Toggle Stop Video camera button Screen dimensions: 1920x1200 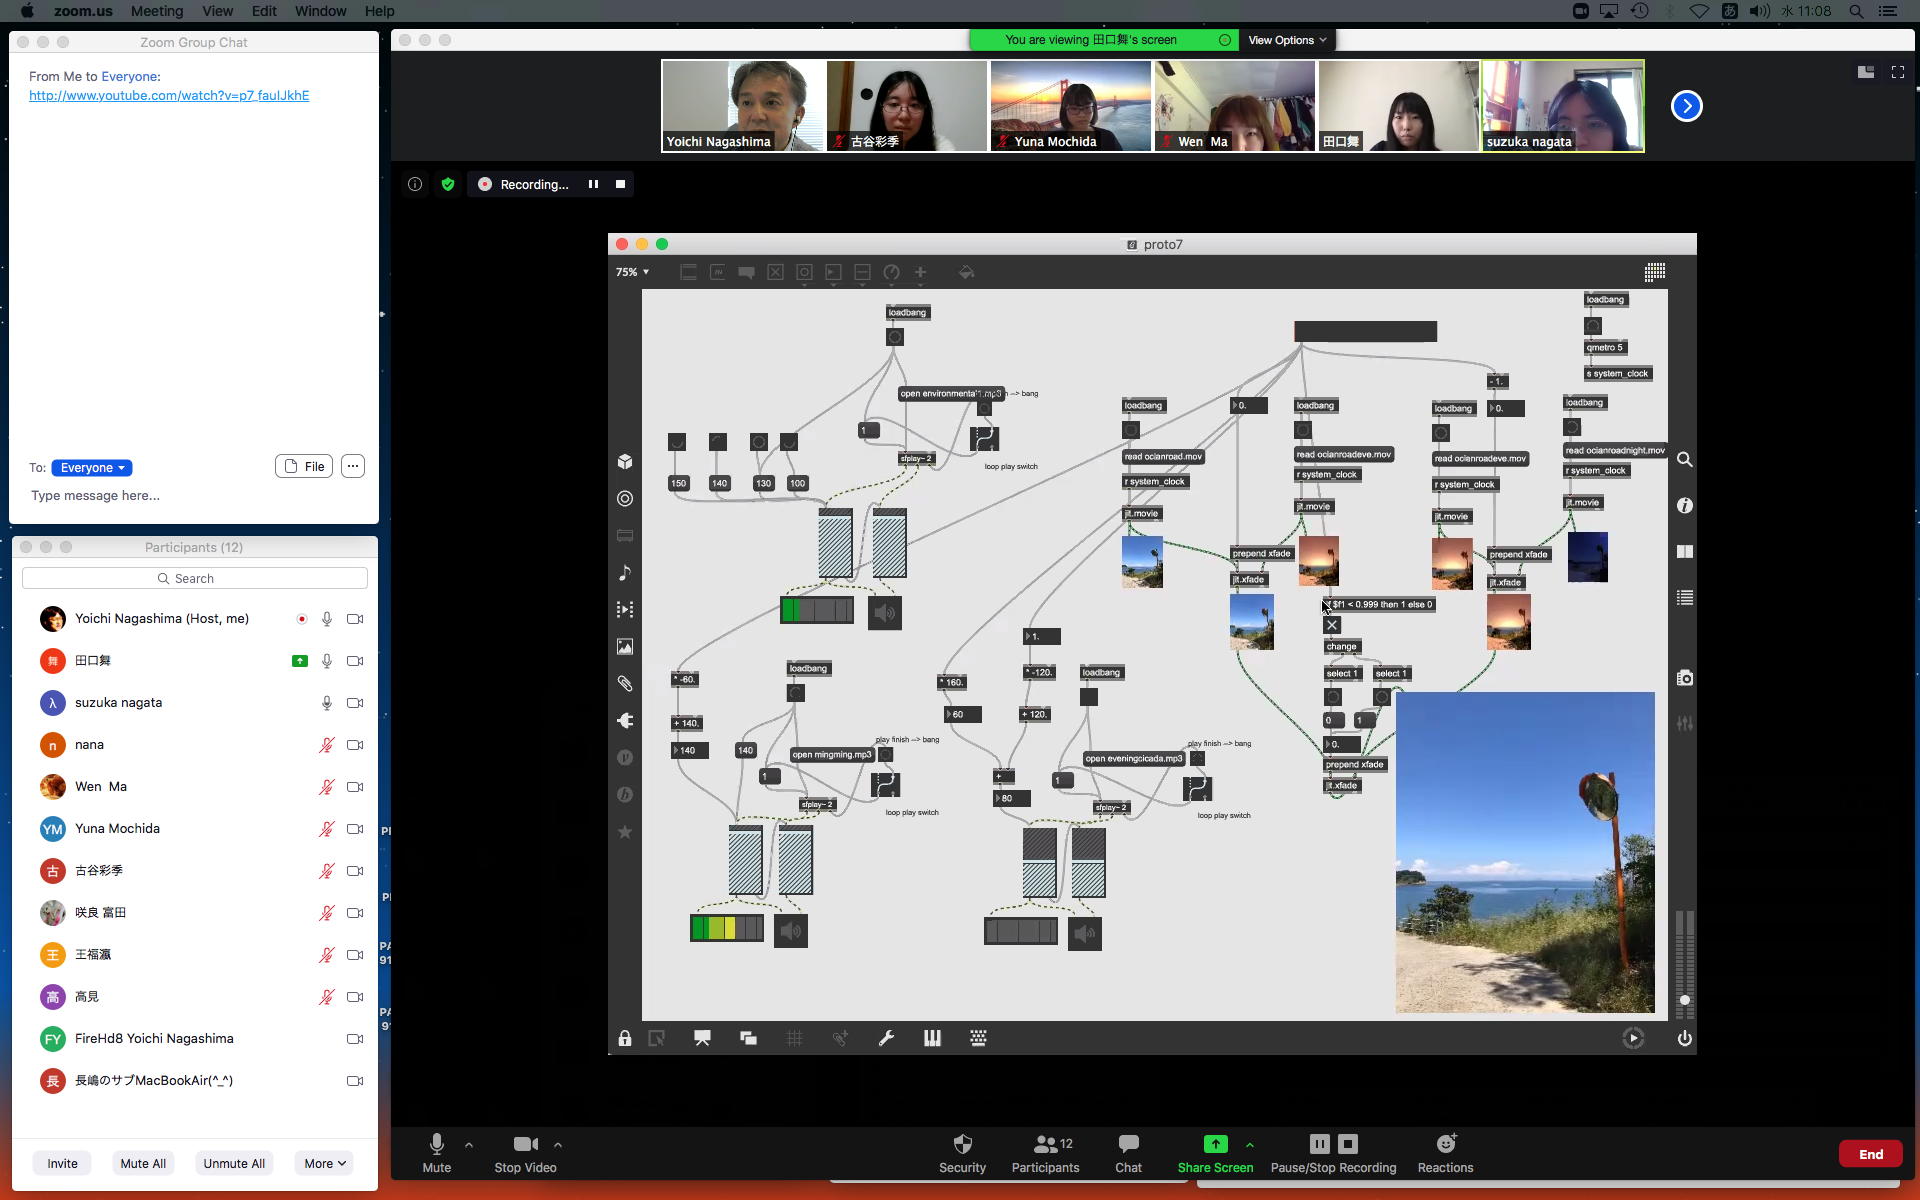[x=525, y=1144]
